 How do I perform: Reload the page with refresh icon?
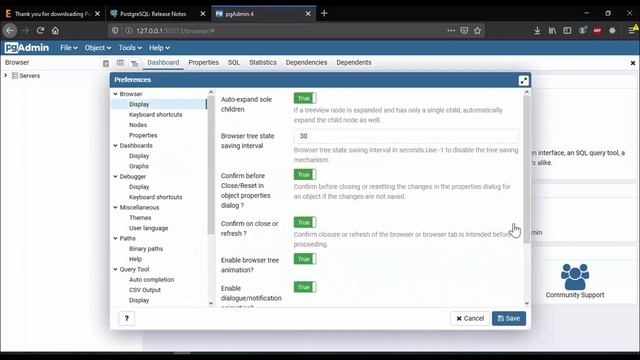(40, 31)
